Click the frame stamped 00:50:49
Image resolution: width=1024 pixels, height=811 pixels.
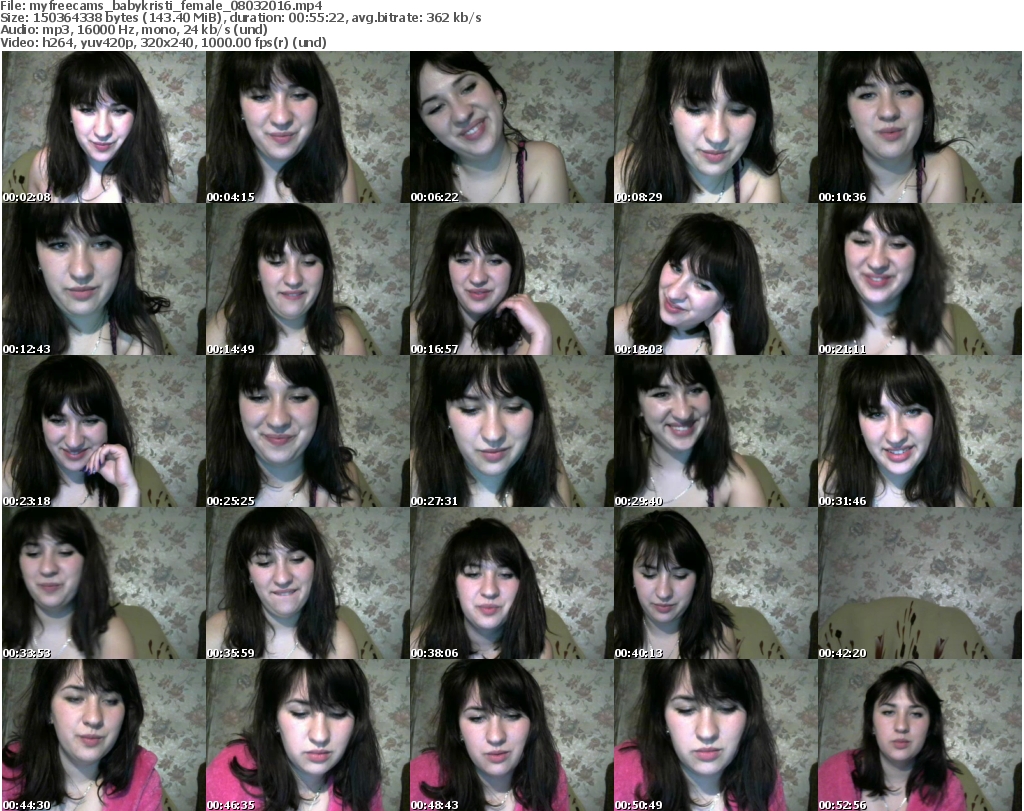716,735
